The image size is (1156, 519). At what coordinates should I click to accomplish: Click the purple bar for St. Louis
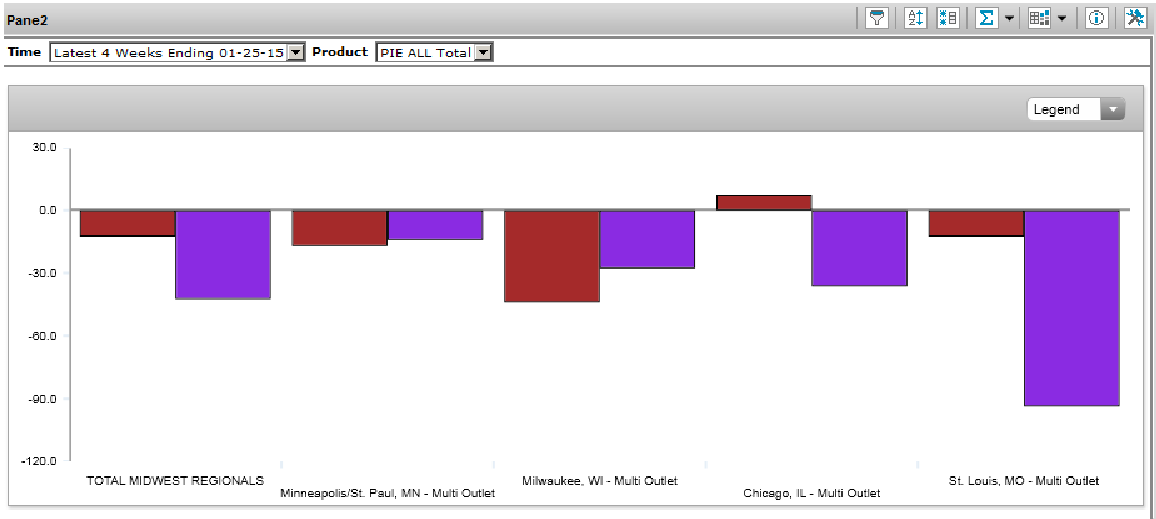pos(1071,307)
